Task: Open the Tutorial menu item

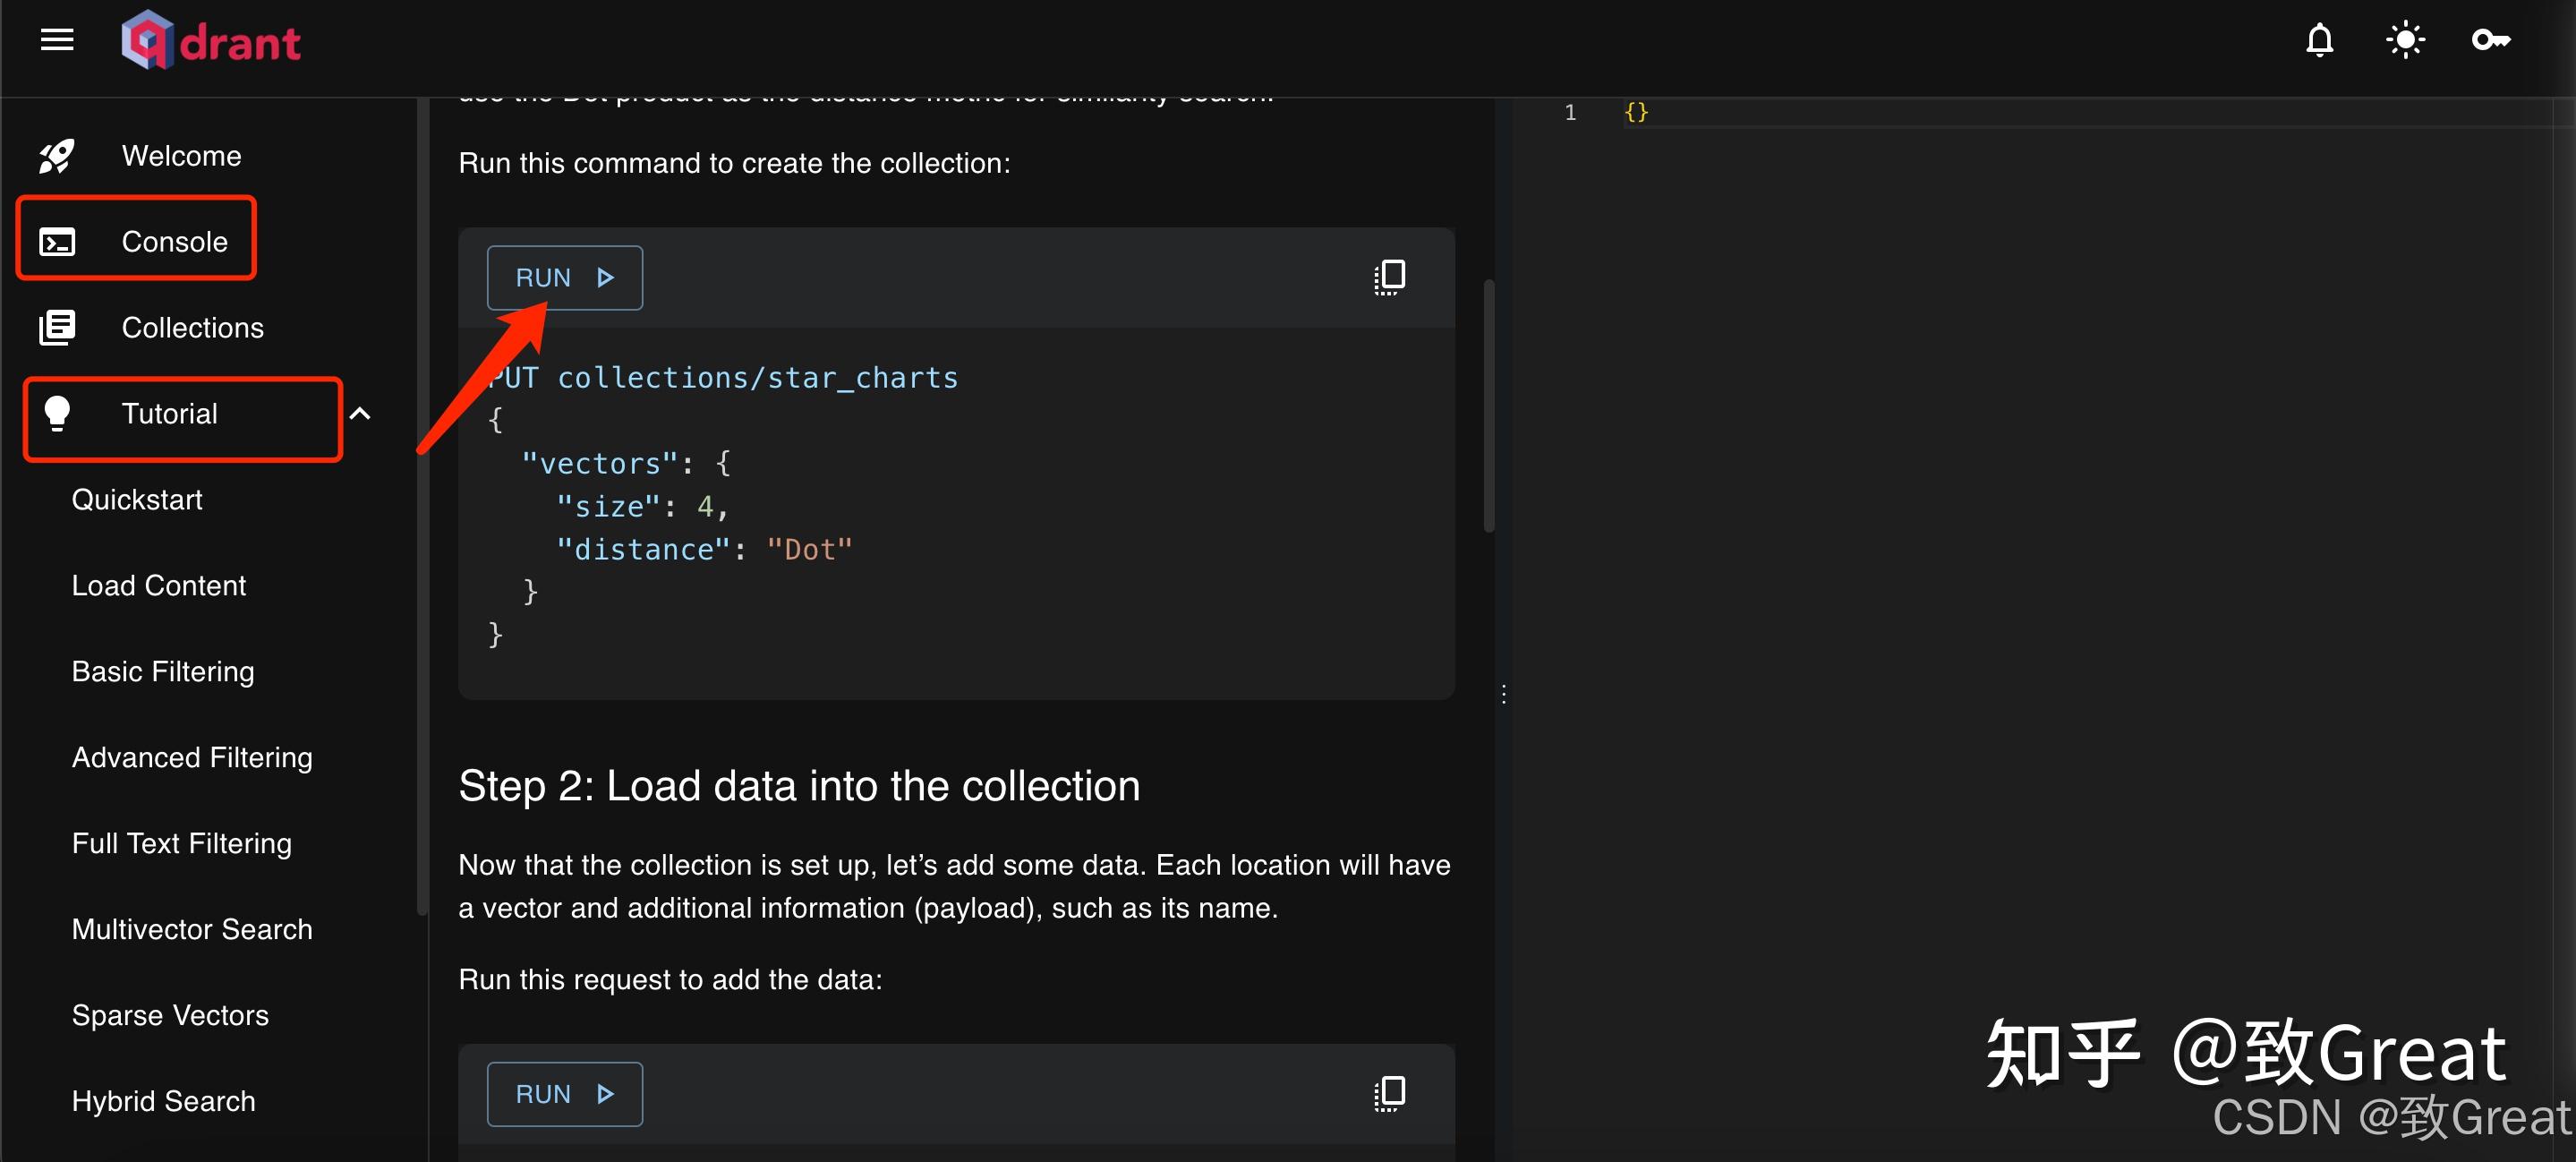Action: (170, 414)
